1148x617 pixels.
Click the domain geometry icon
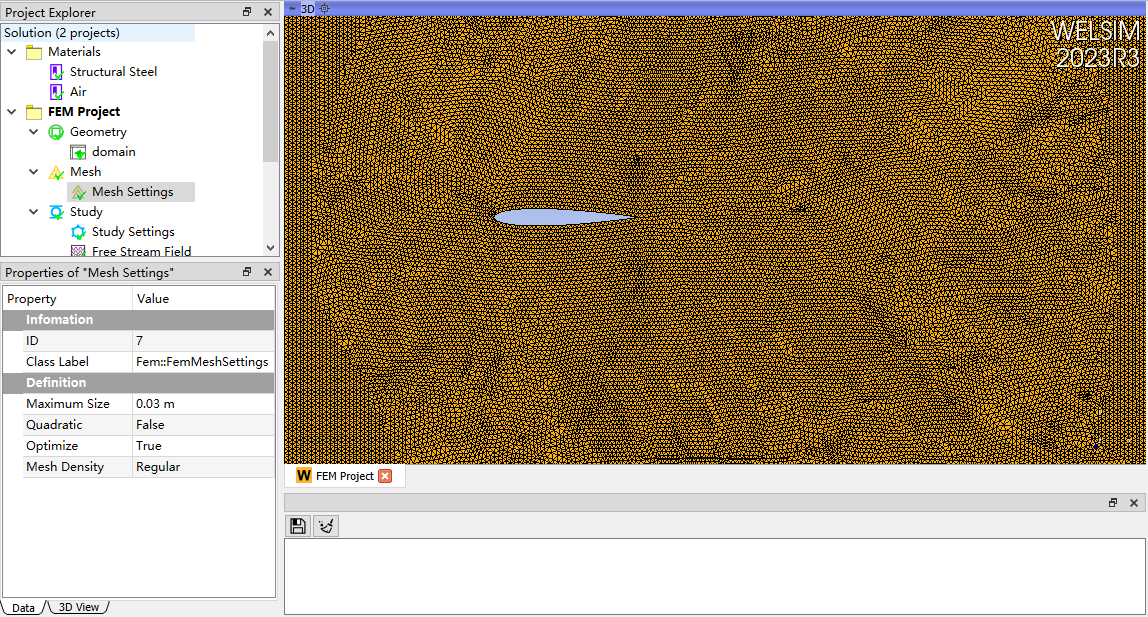(x=78, y=151)
